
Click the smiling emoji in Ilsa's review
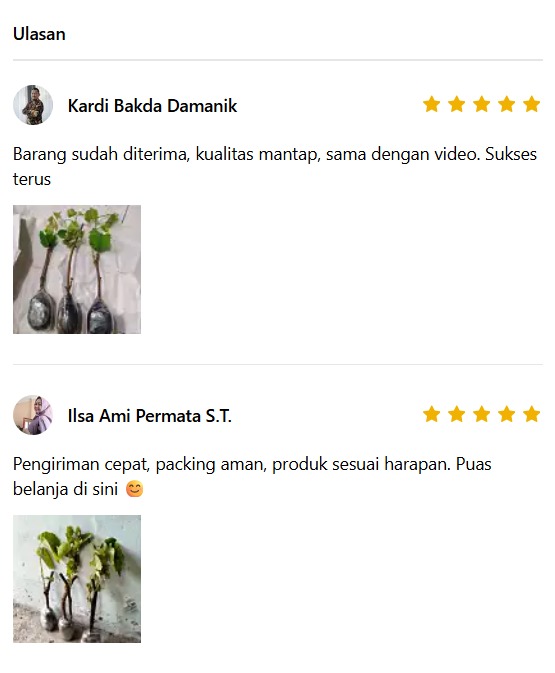(x=134, y=489)
